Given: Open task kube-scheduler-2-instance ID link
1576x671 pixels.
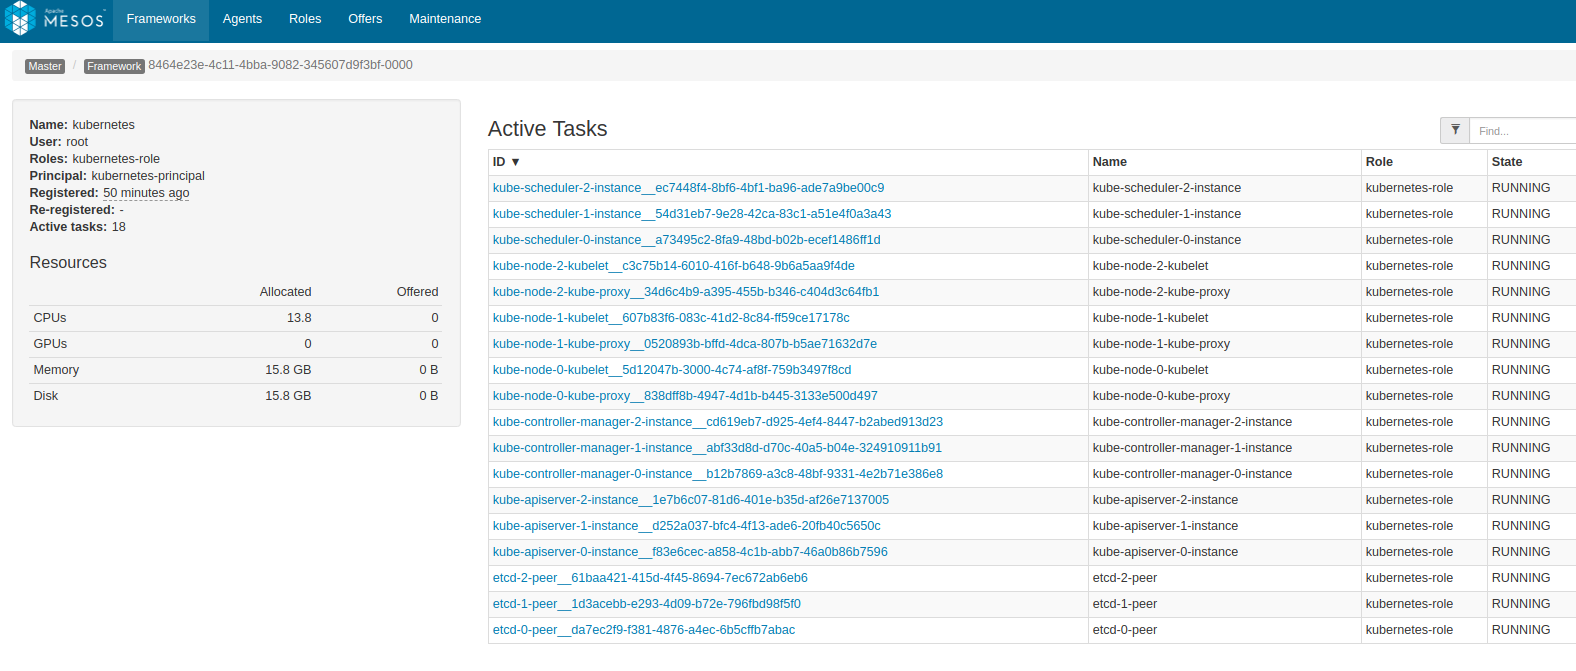Looking at the screenshot, I should [688, 188].
